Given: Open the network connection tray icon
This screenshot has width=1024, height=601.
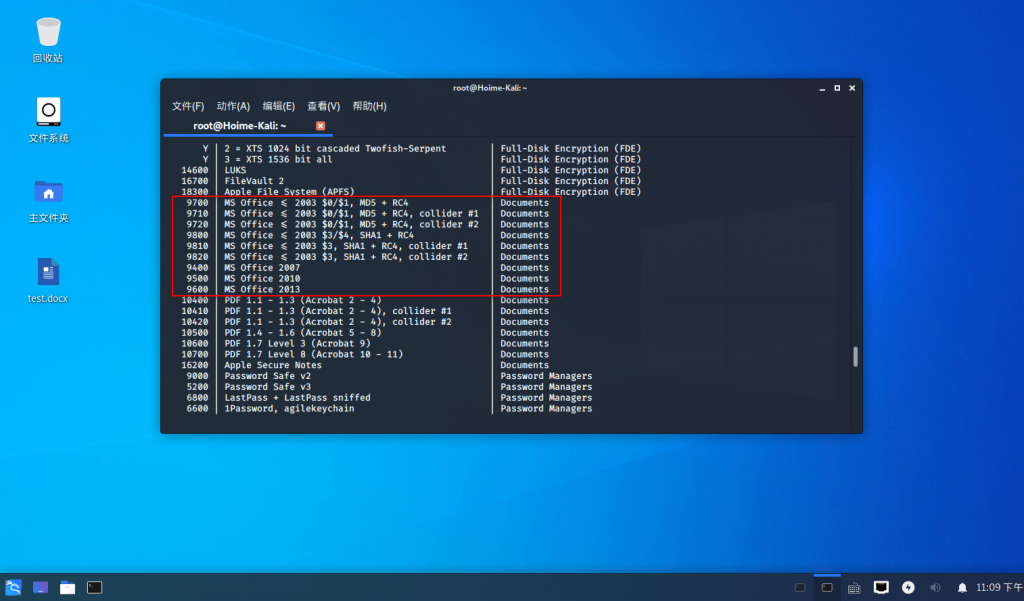Looking at the screenshot, I should 881,587.
